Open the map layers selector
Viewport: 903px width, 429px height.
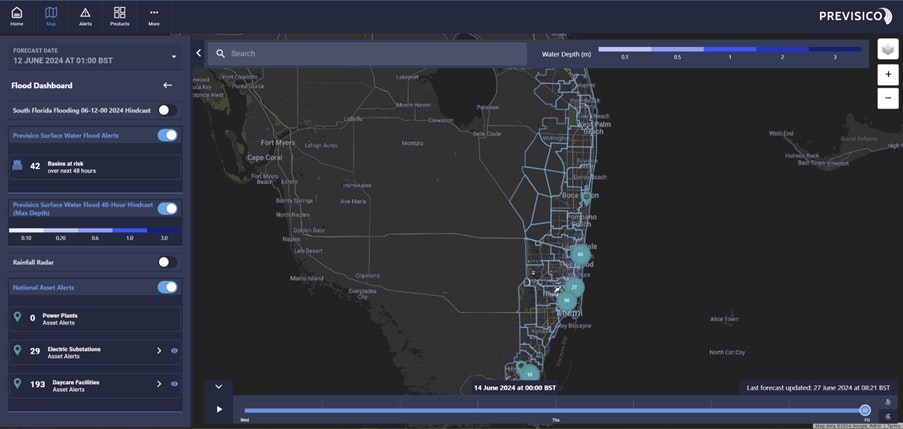tap(888, 50)
